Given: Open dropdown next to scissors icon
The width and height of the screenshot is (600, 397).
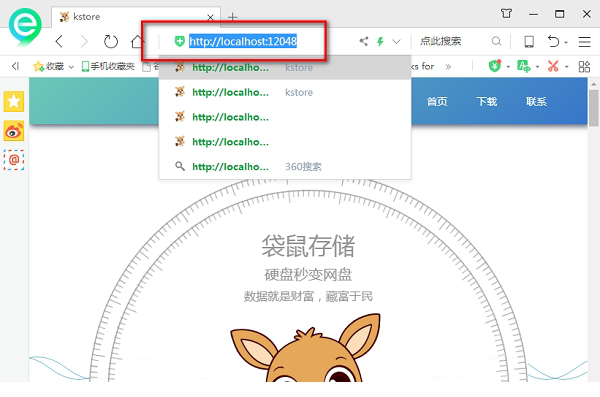Looking at the screenshot, I should [567, 67].
